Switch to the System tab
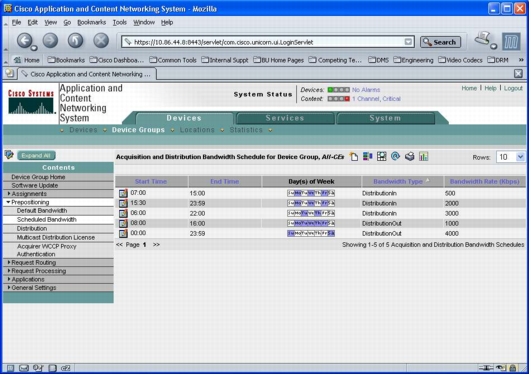Screen dimensions: 531x376 click(385, 118)
